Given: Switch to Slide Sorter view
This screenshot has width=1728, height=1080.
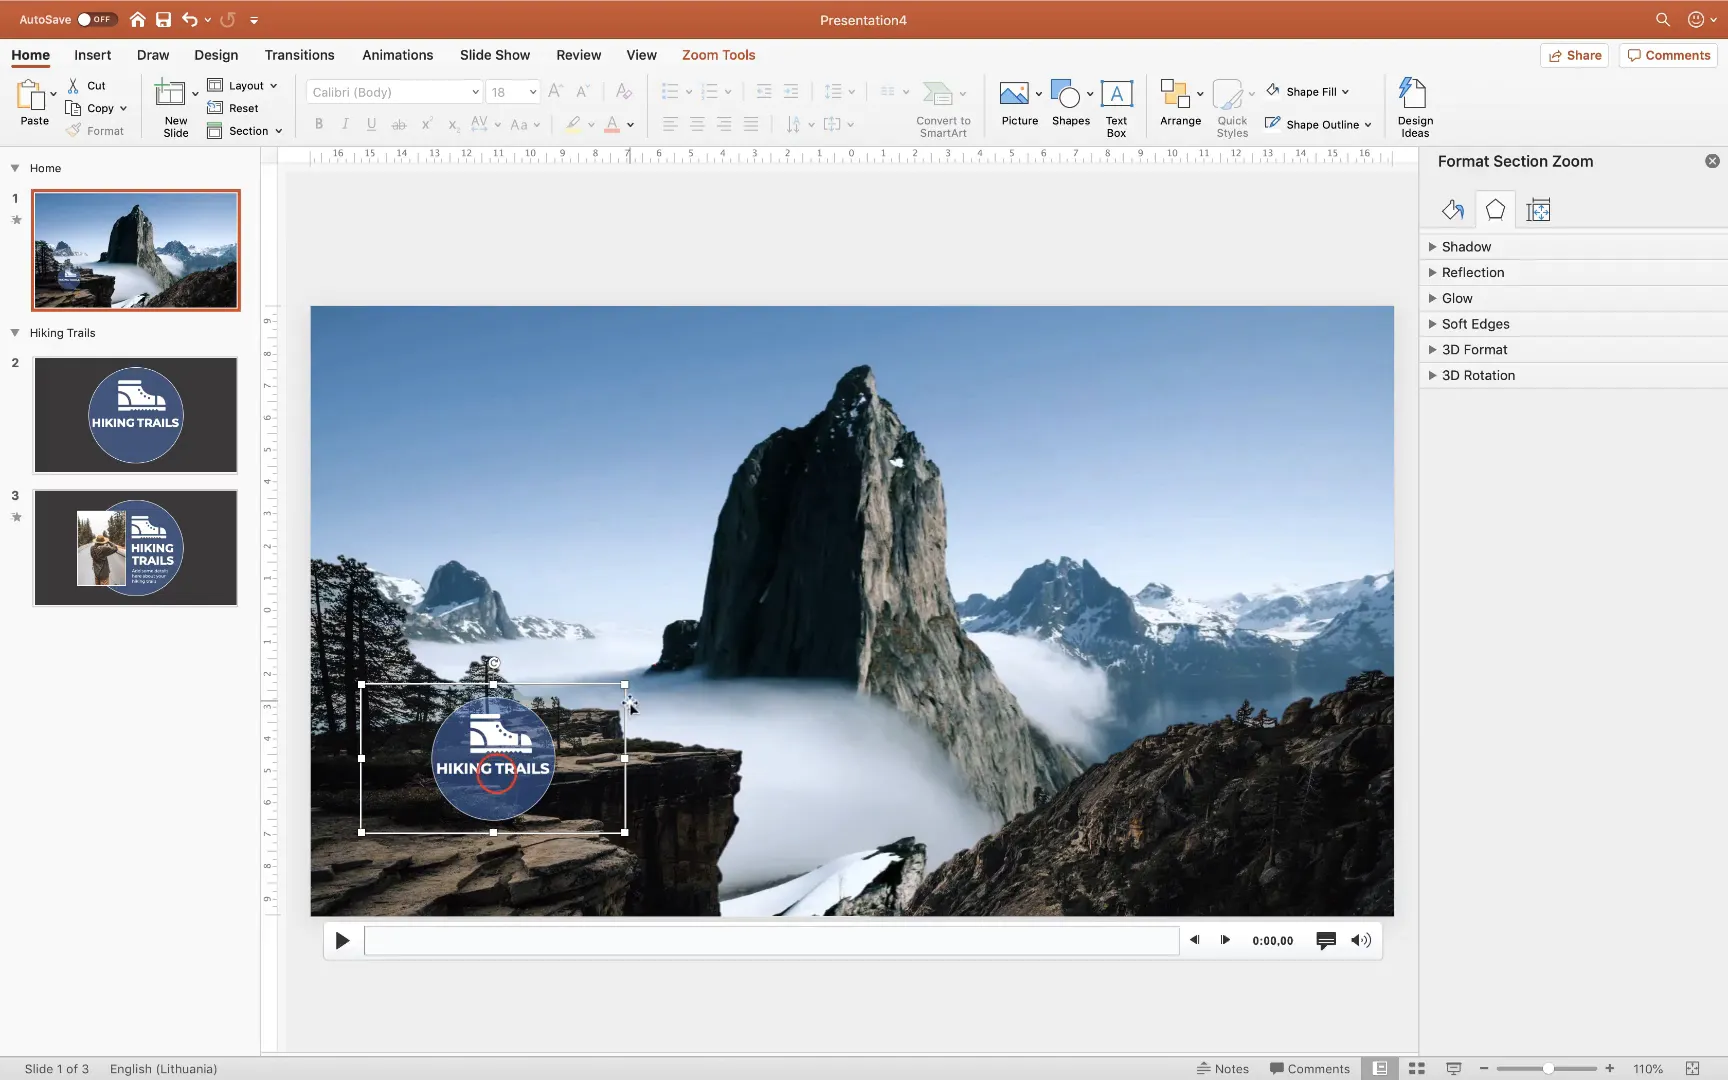Looking at the screenshot, I should (x=1417, y=1068).
